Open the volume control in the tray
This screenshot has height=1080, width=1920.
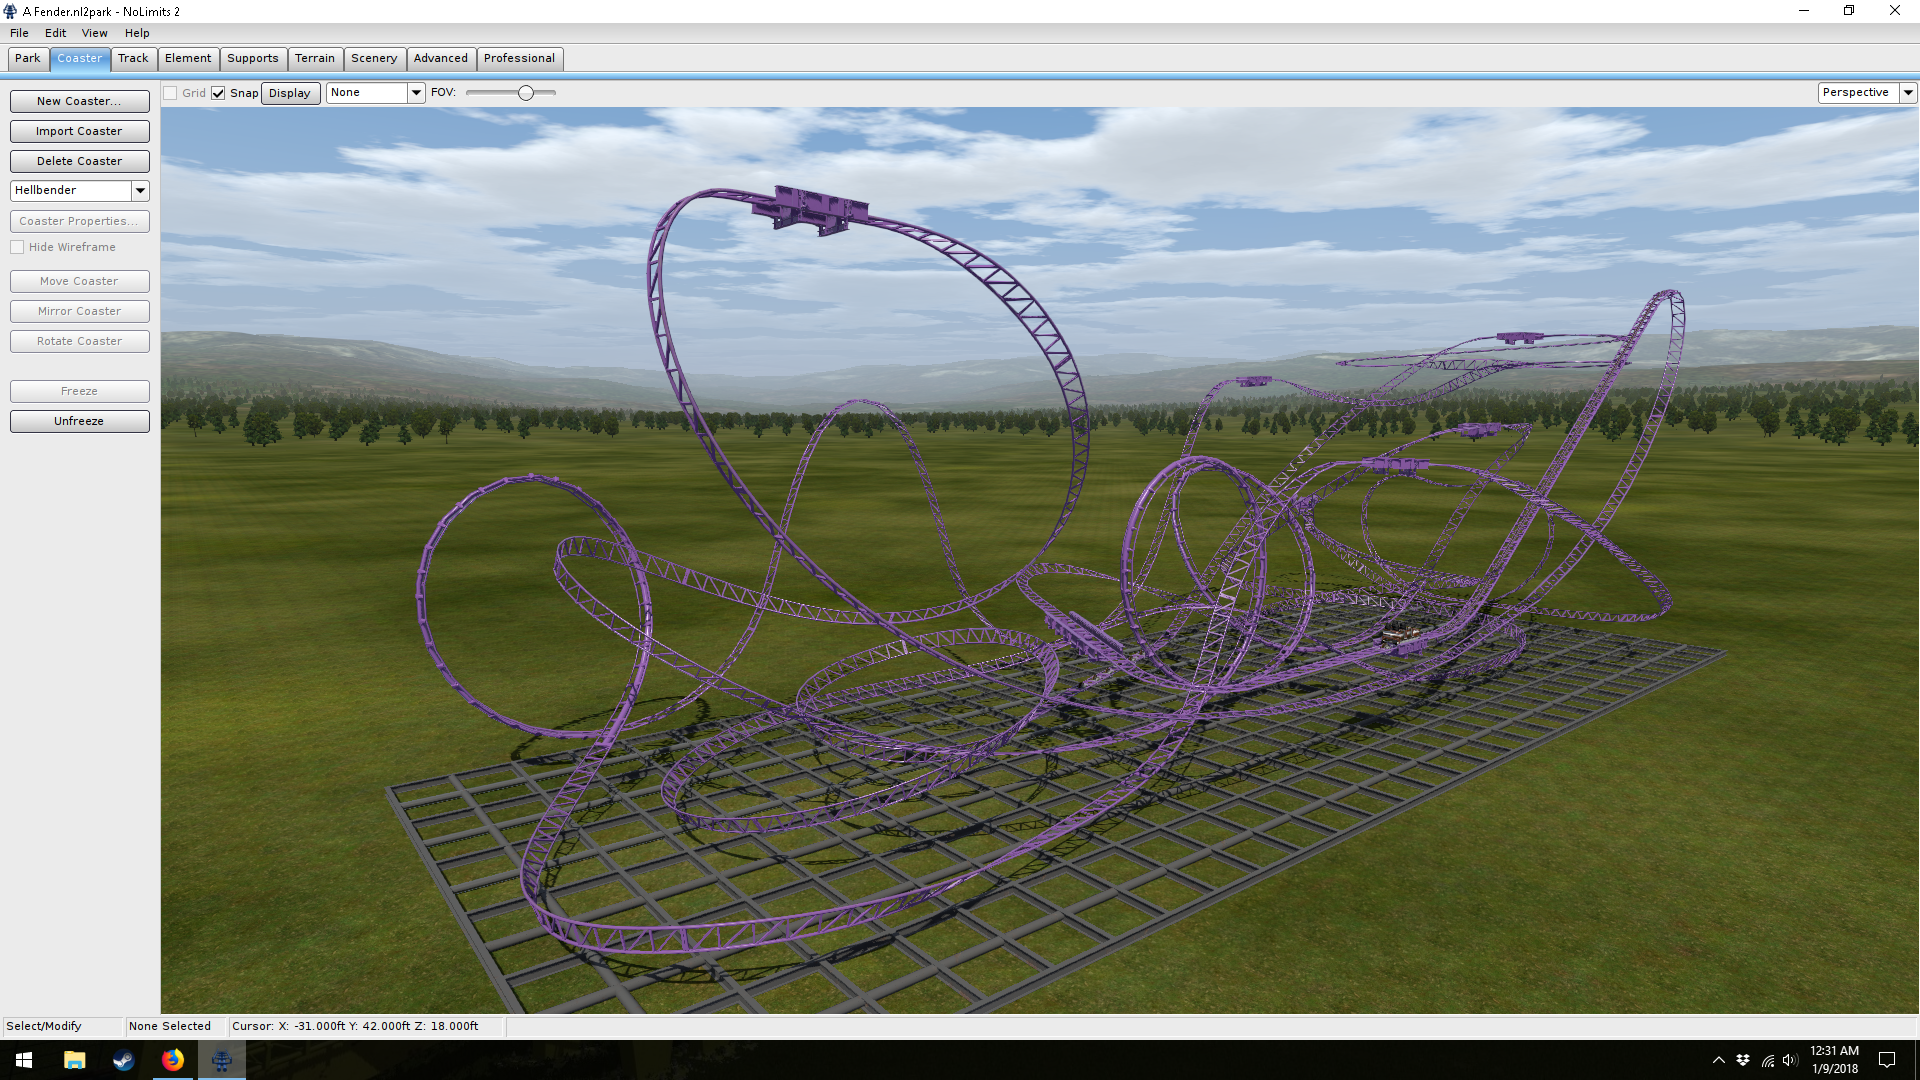(x=1790, y=1060)
